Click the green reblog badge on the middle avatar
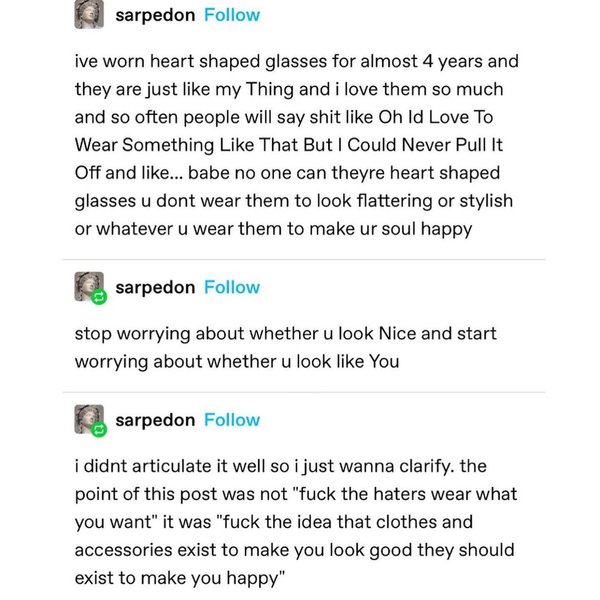This screenshot has width=600, height=600. point(99,297)
